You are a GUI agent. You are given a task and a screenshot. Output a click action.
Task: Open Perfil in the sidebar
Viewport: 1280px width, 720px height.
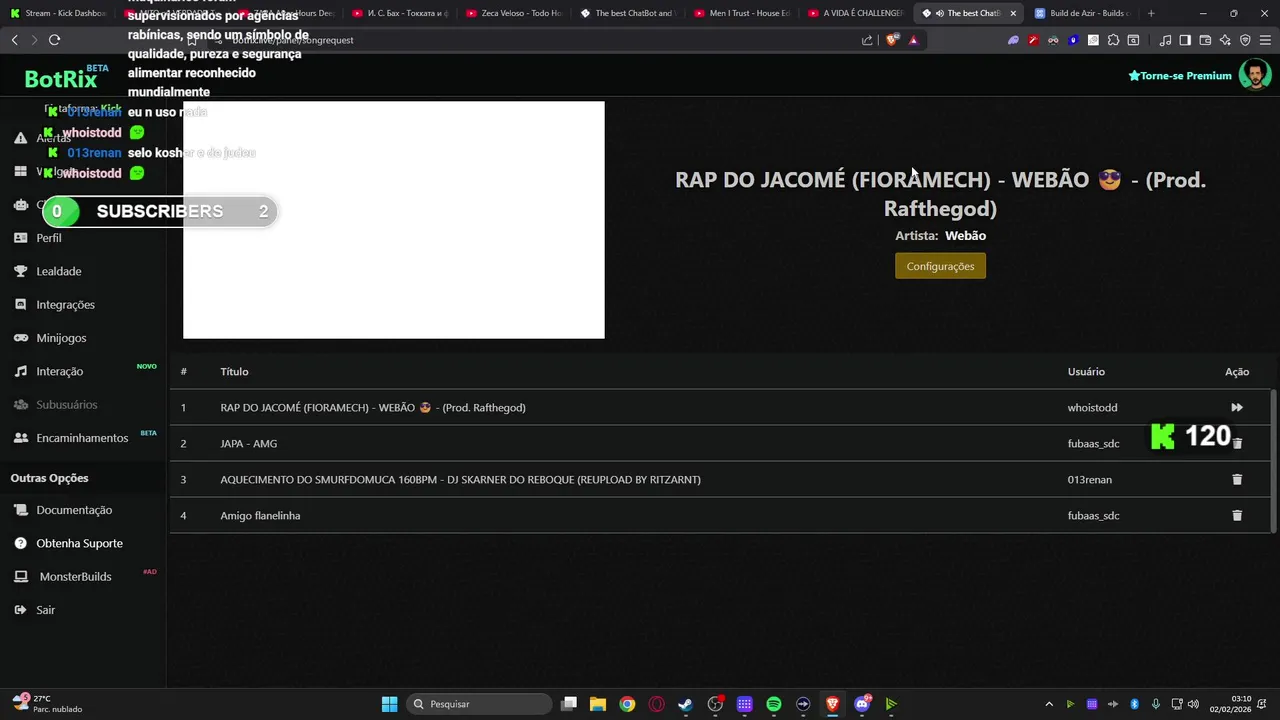(49, 238)
